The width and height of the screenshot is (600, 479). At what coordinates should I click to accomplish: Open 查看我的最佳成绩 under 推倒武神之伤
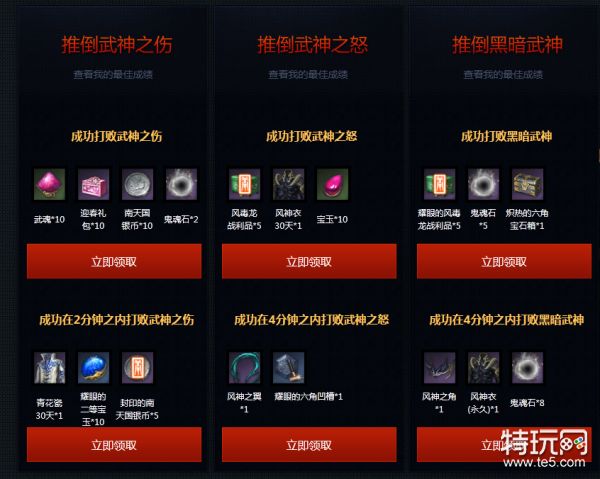113,74
